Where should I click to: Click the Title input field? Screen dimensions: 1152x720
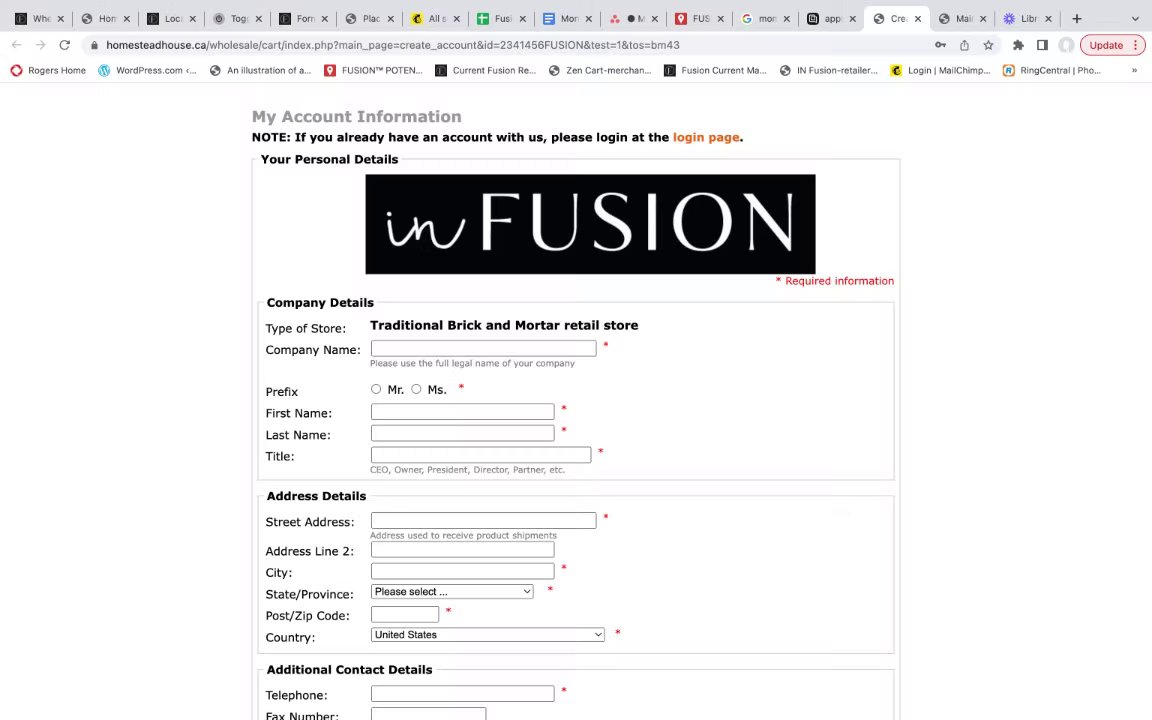coord(481,455)
